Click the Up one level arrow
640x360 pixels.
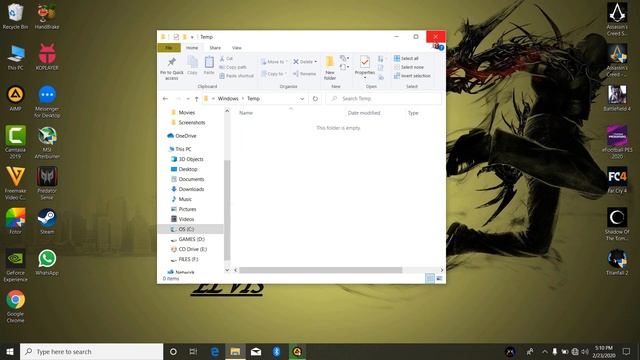[196, 99]
